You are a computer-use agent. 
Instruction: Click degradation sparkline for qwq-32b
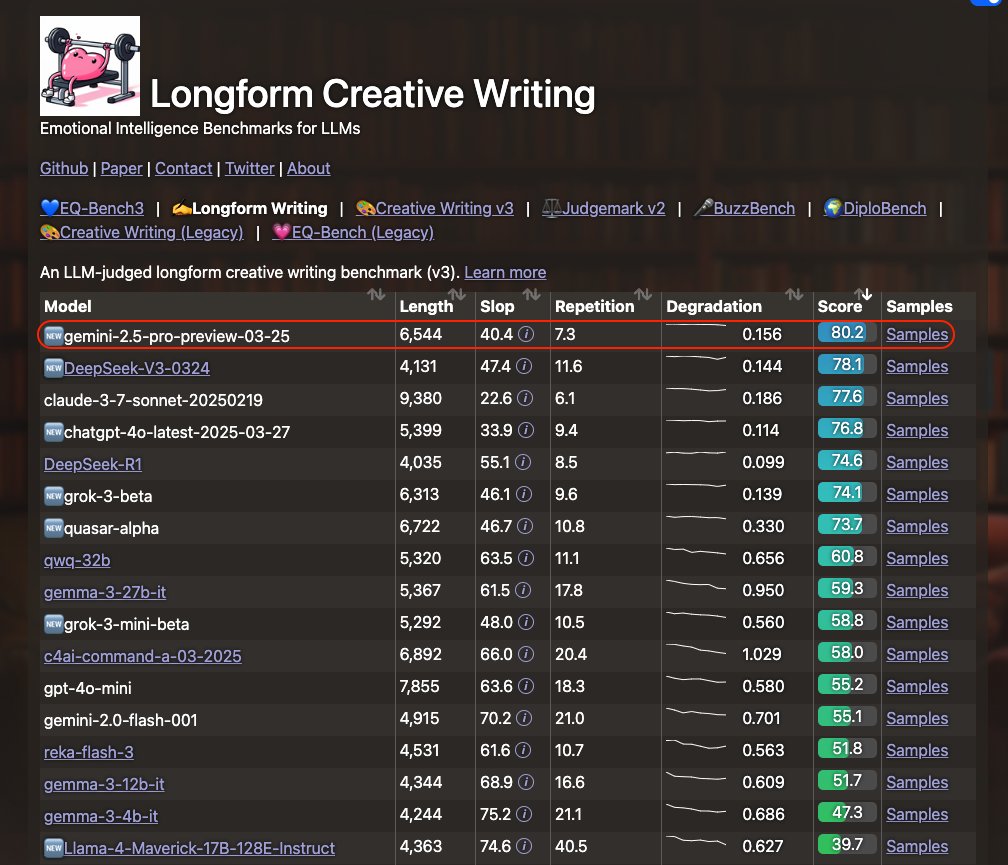(x=696, y=551)
